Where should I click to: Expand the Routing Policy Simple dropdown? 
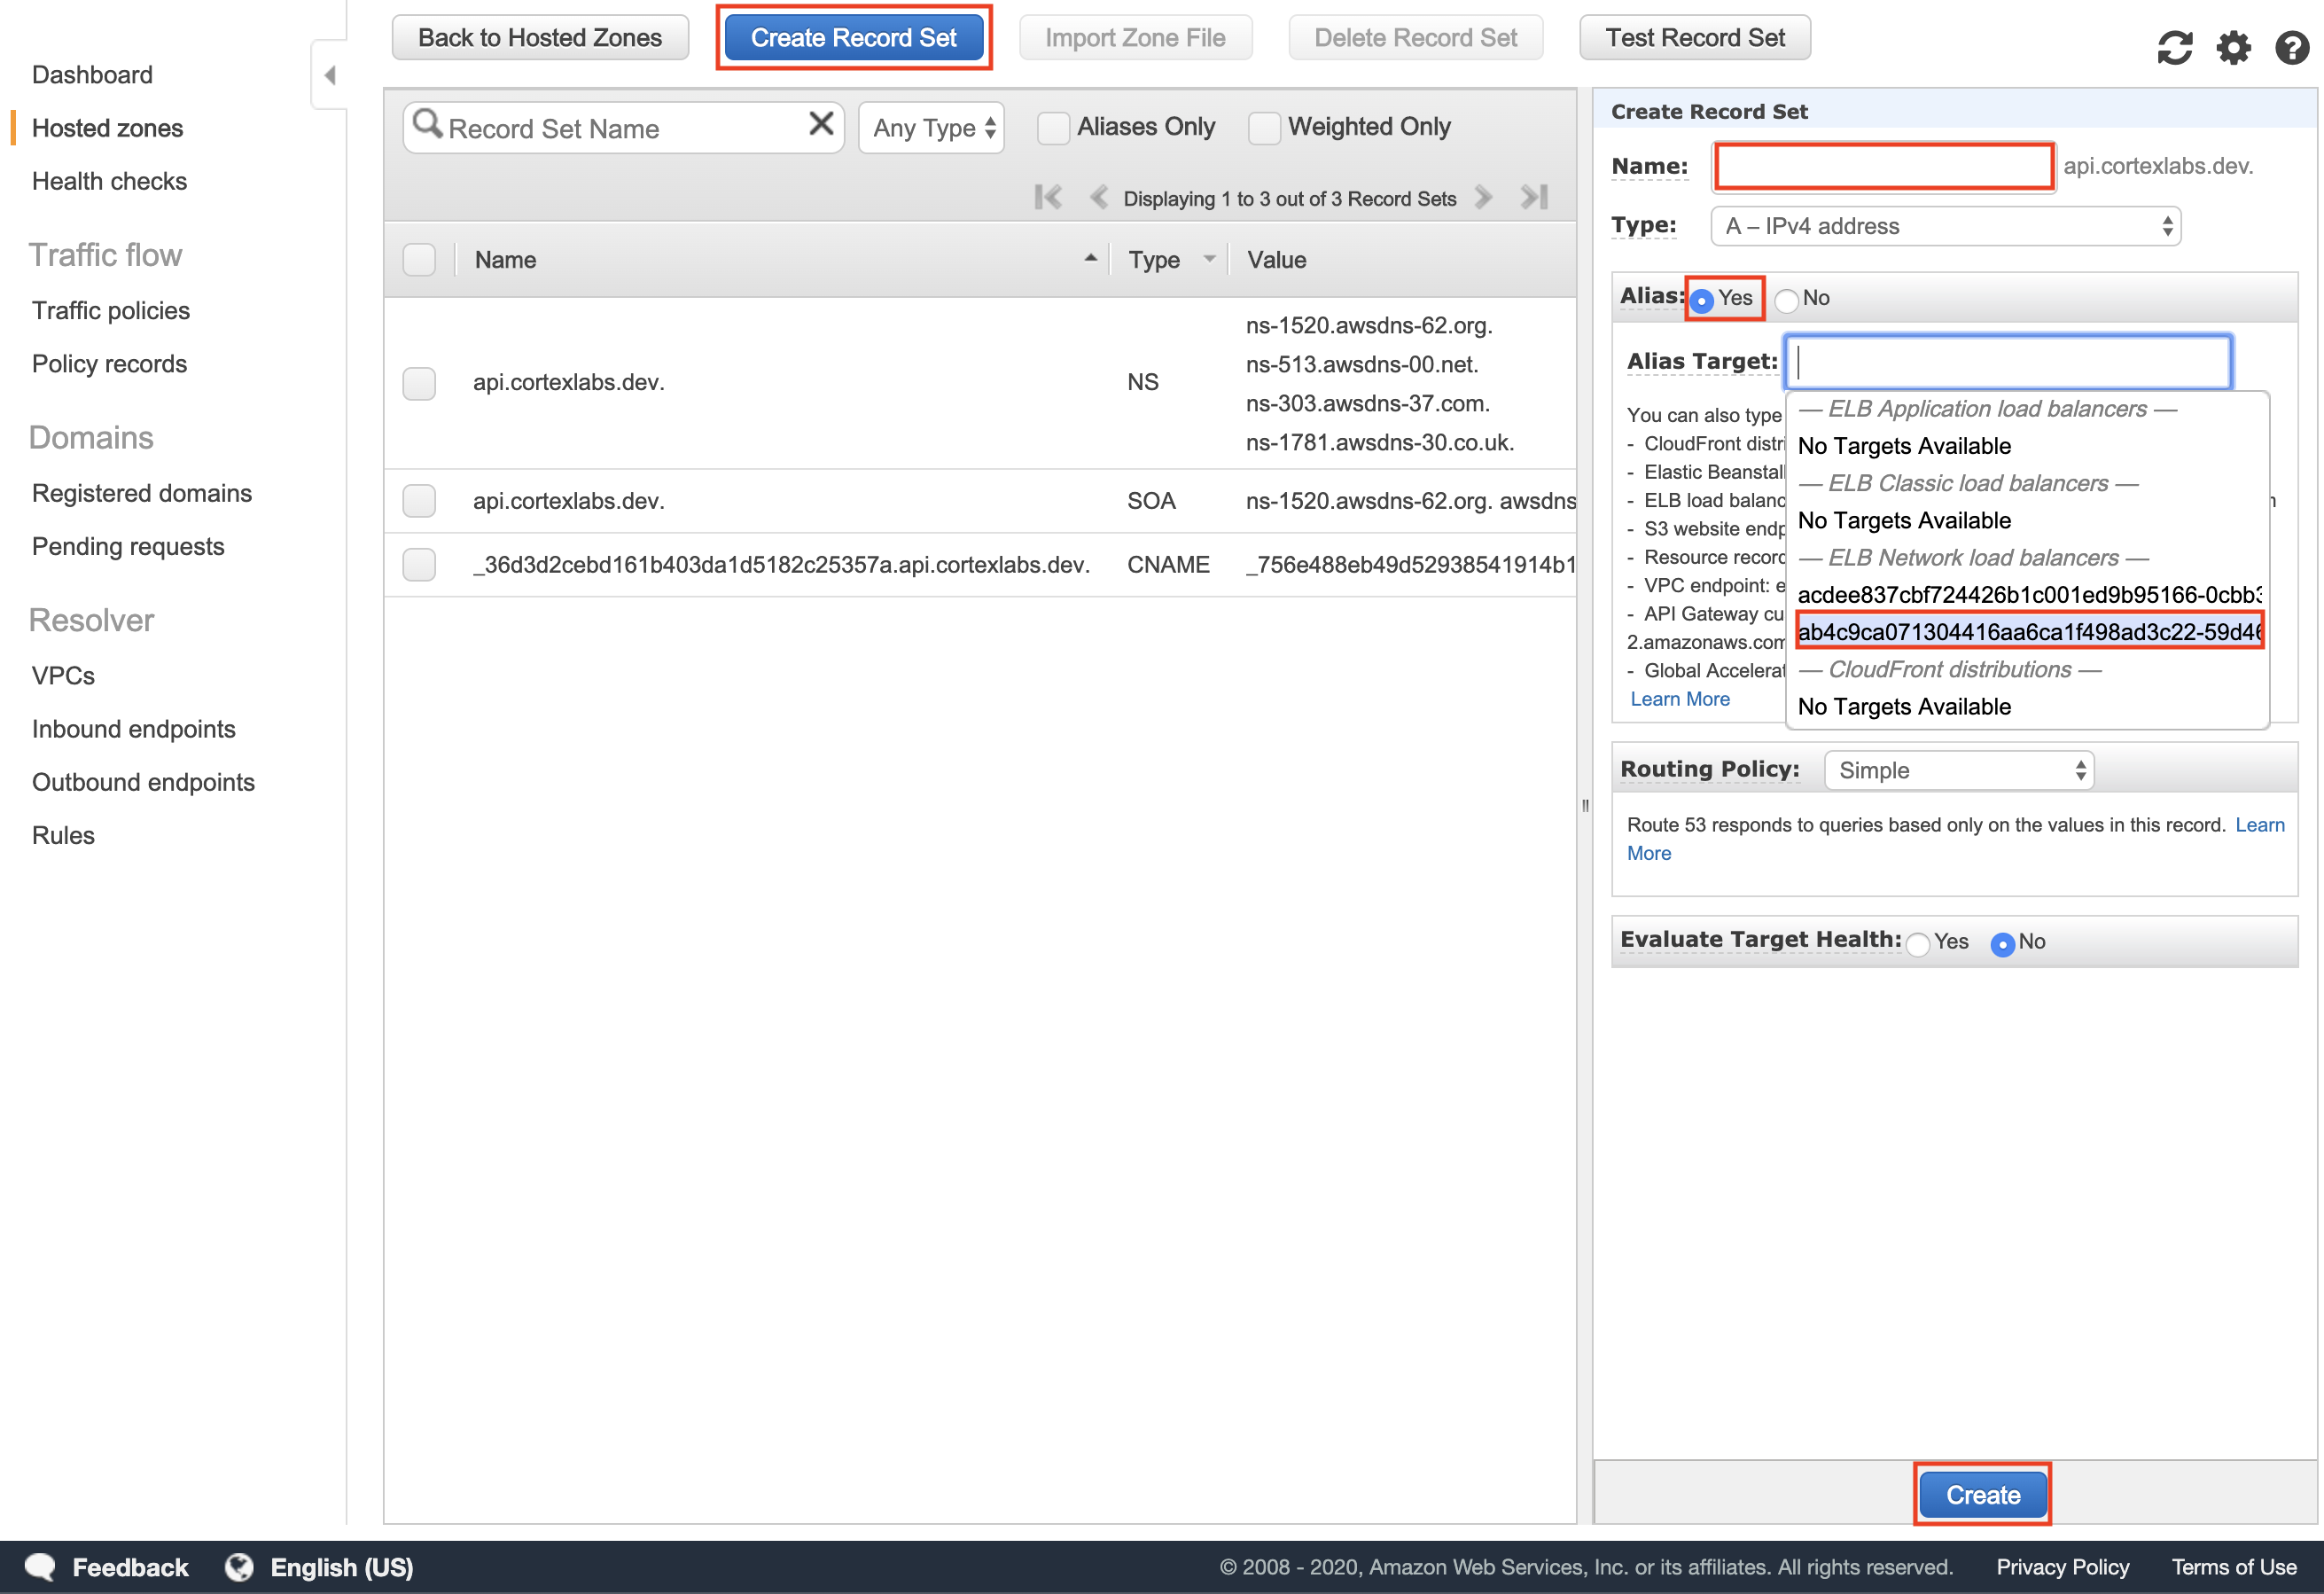click(1959, 770)
